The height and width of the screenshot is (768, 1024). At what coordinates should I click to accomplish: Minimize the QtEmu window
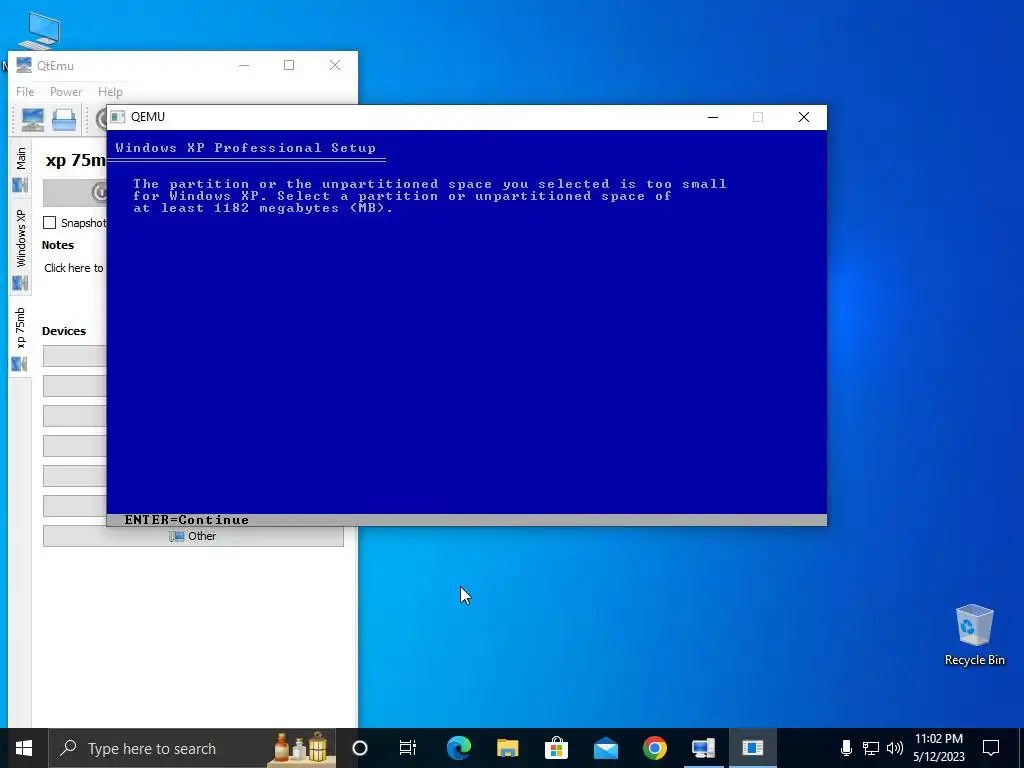click(244, 65)
